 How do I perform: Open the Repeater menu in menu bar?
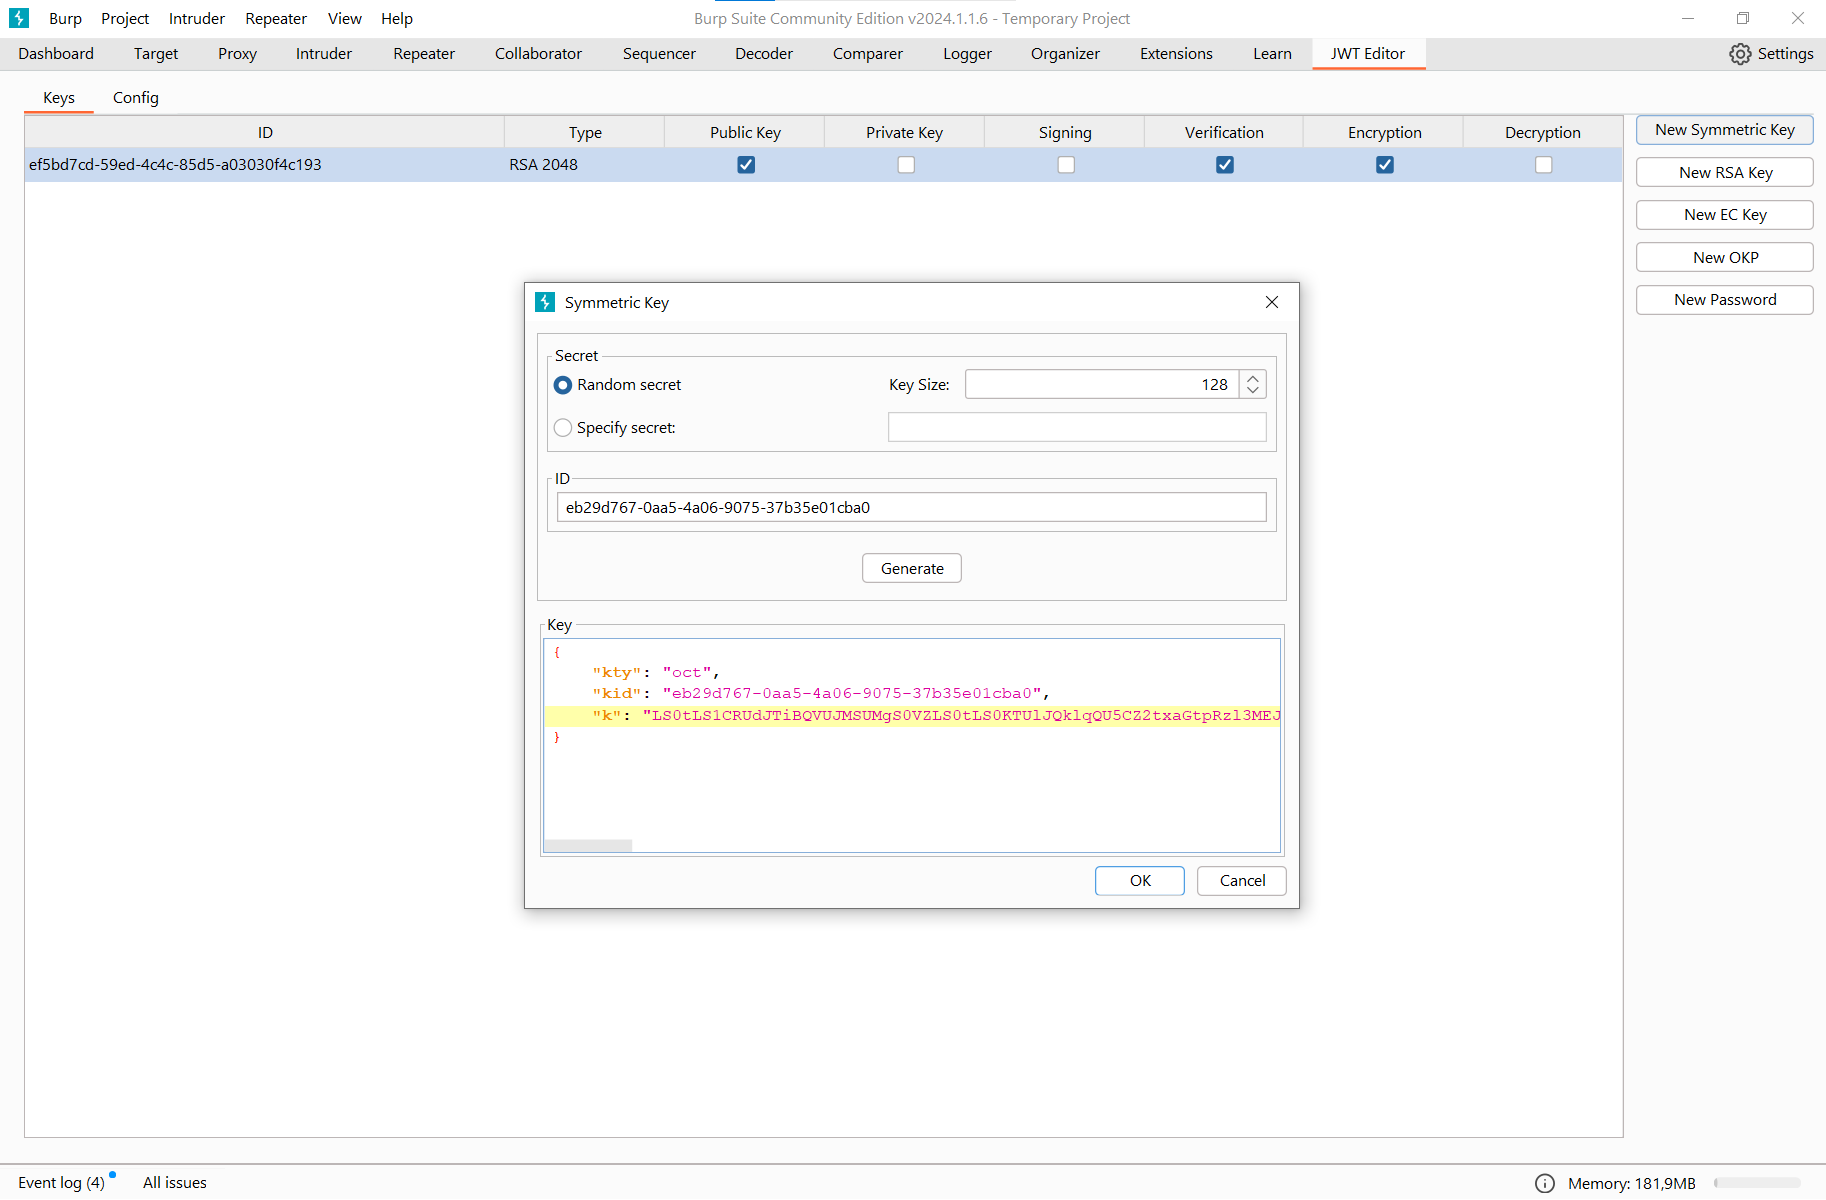coord(276,19)
